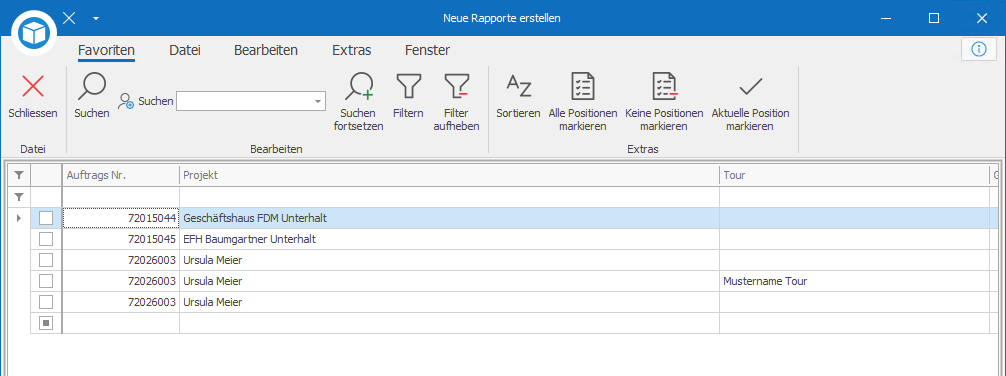Sort by the Auftrags Nr. column header
Viewport: 1006px width, 376px height.
(121, 175)
